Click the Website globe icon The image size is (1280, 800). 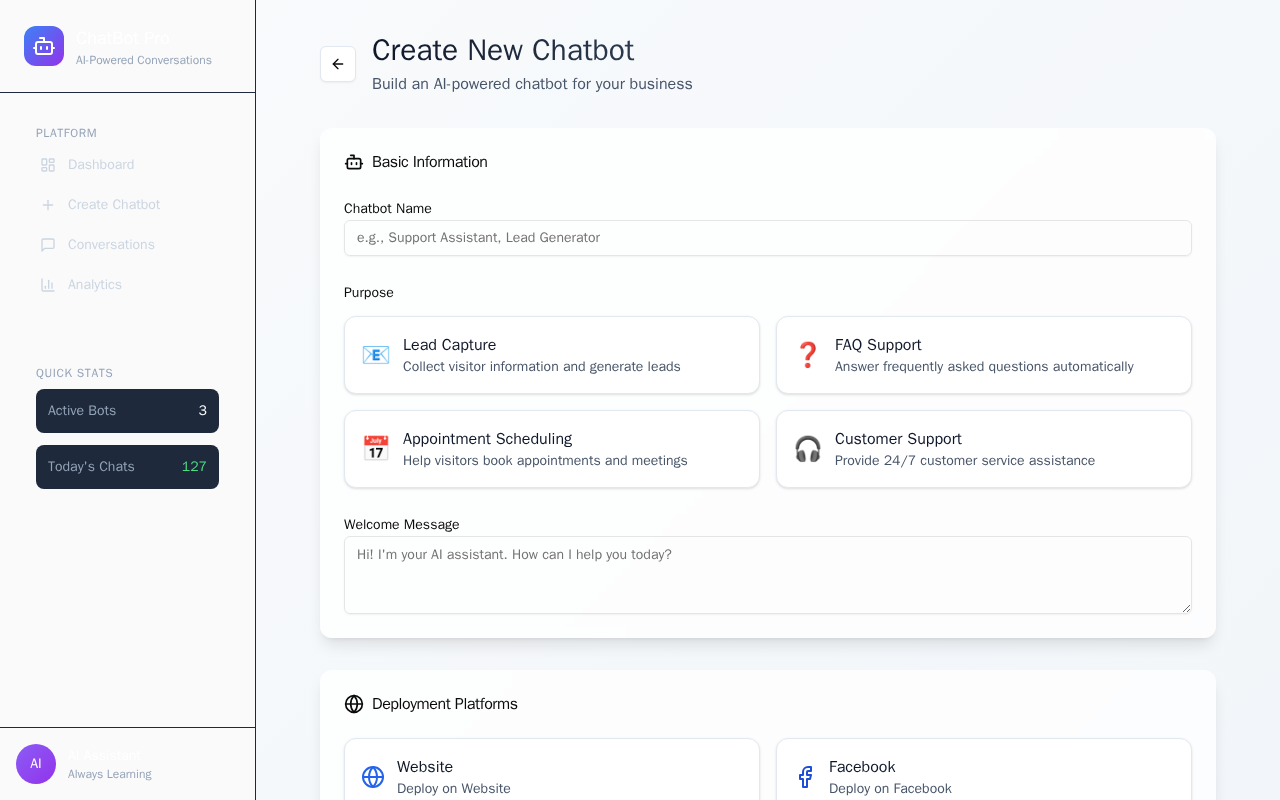tap(373, 777)
